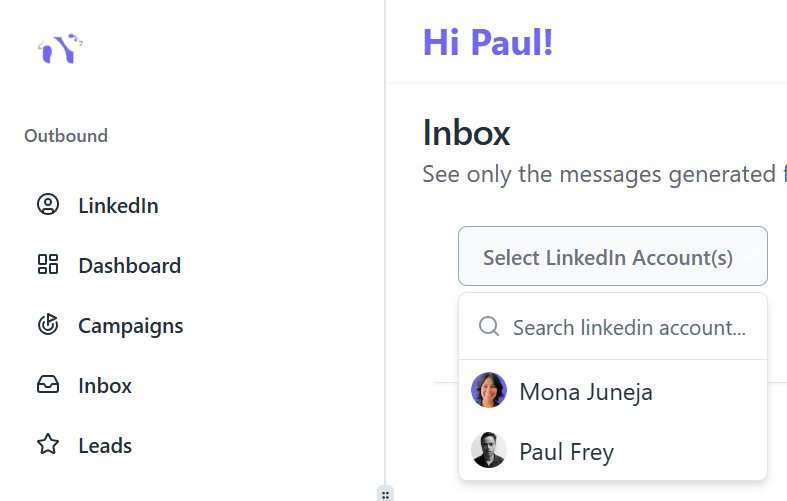Click the Campaigns target icon
The image size is (787, 501).
coord(48,325)
